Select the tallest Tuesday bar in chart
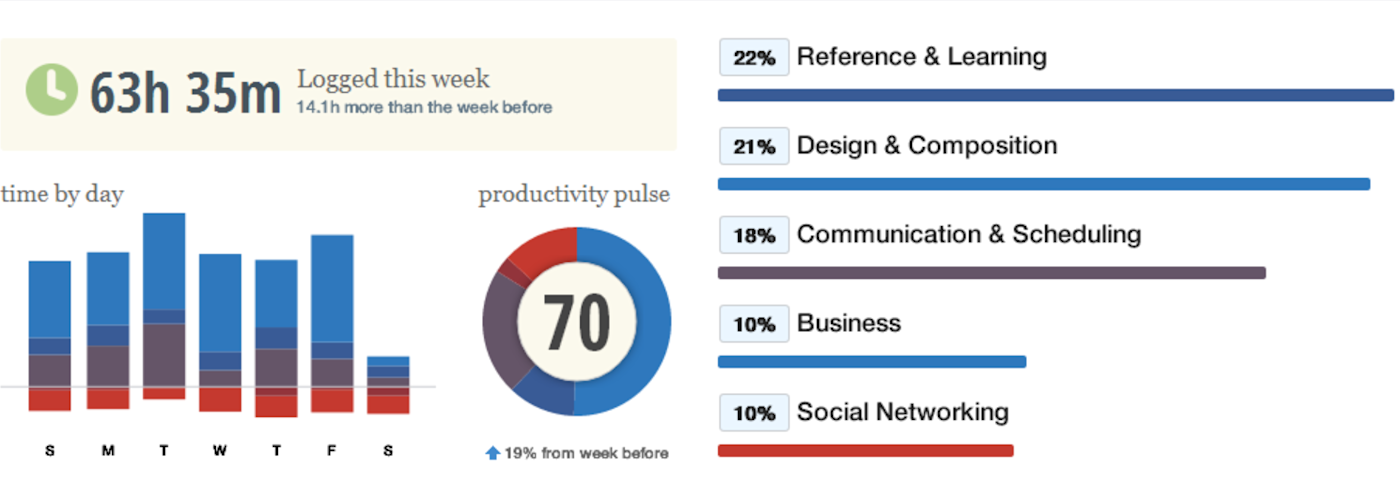Viewport: 1400px width, 488px height. pyautogui.click(x=164, y=306)
